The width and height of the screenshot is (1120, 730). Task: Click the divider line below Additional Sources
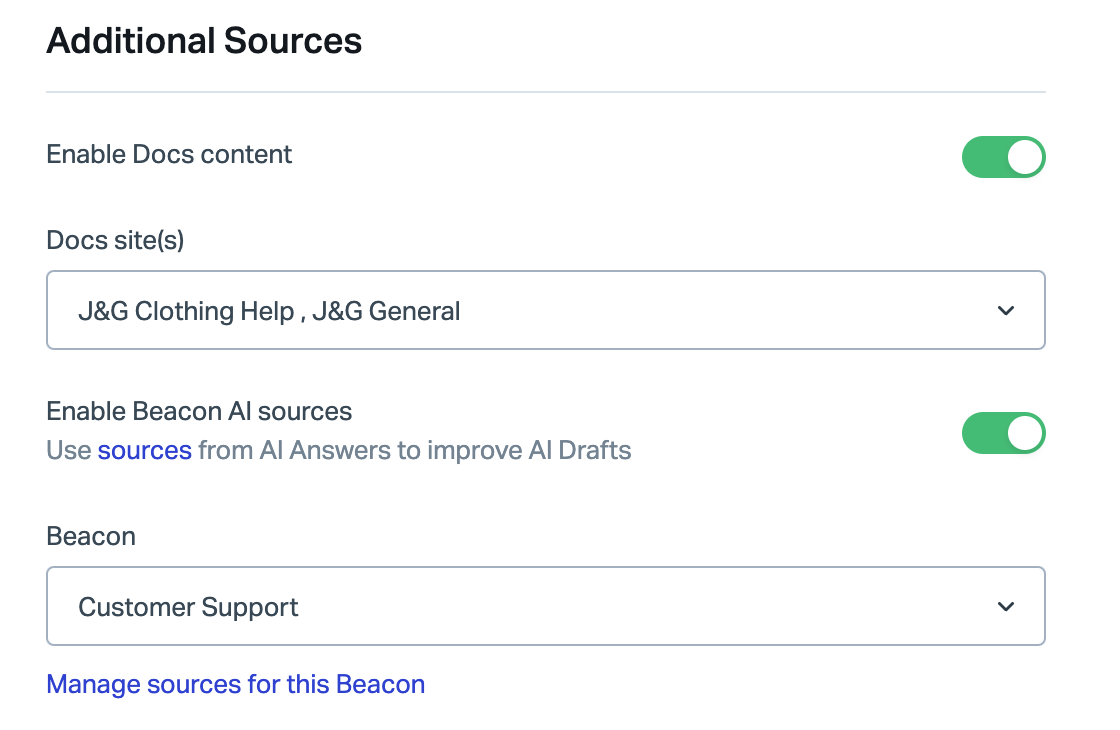[546, 91]
